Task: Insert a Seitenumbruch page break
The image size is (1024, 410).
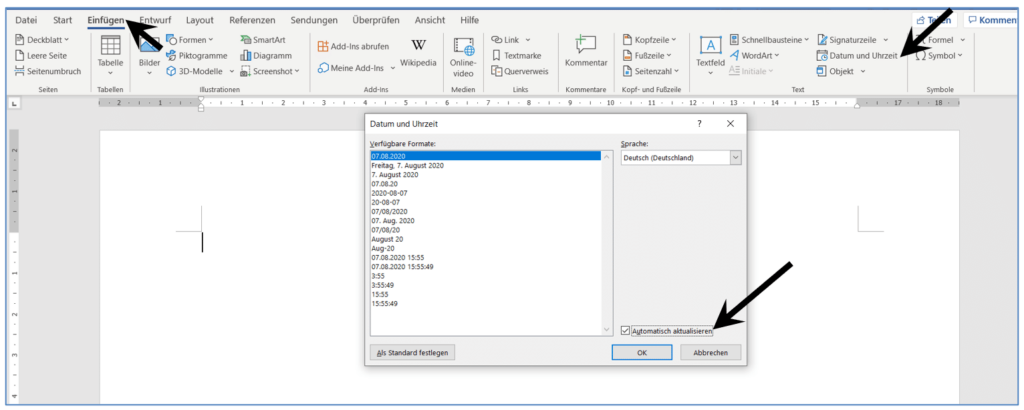Action: click(48, 71)
